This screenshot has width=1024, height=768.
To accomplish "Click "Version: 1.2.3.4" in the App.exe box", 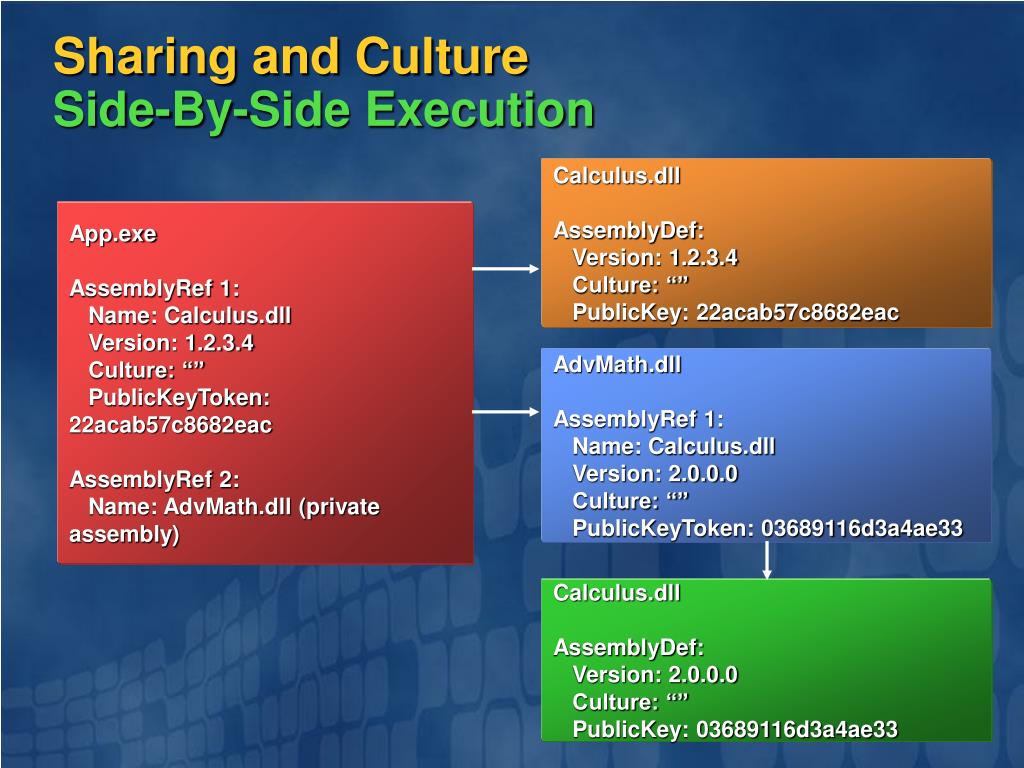I will click(x=171, y=343).
